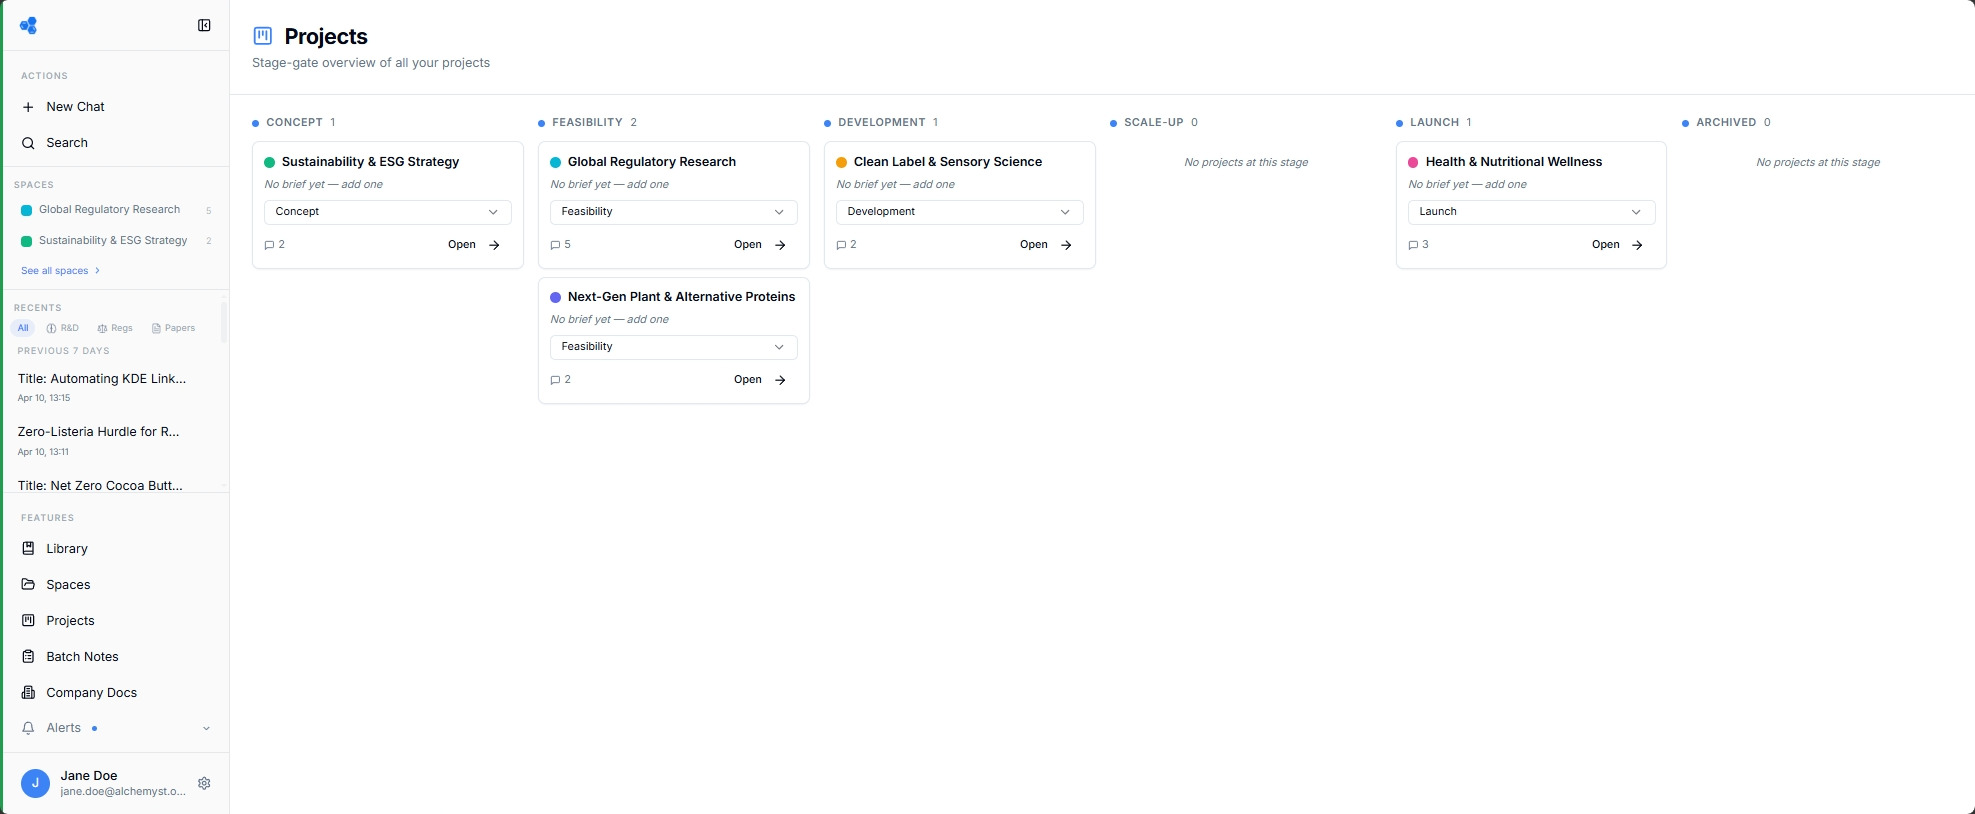Click pink color dot on Health & Nutritional Wellness card
Viewport: 1975px width, 814px height.
tap(1414, 162)
